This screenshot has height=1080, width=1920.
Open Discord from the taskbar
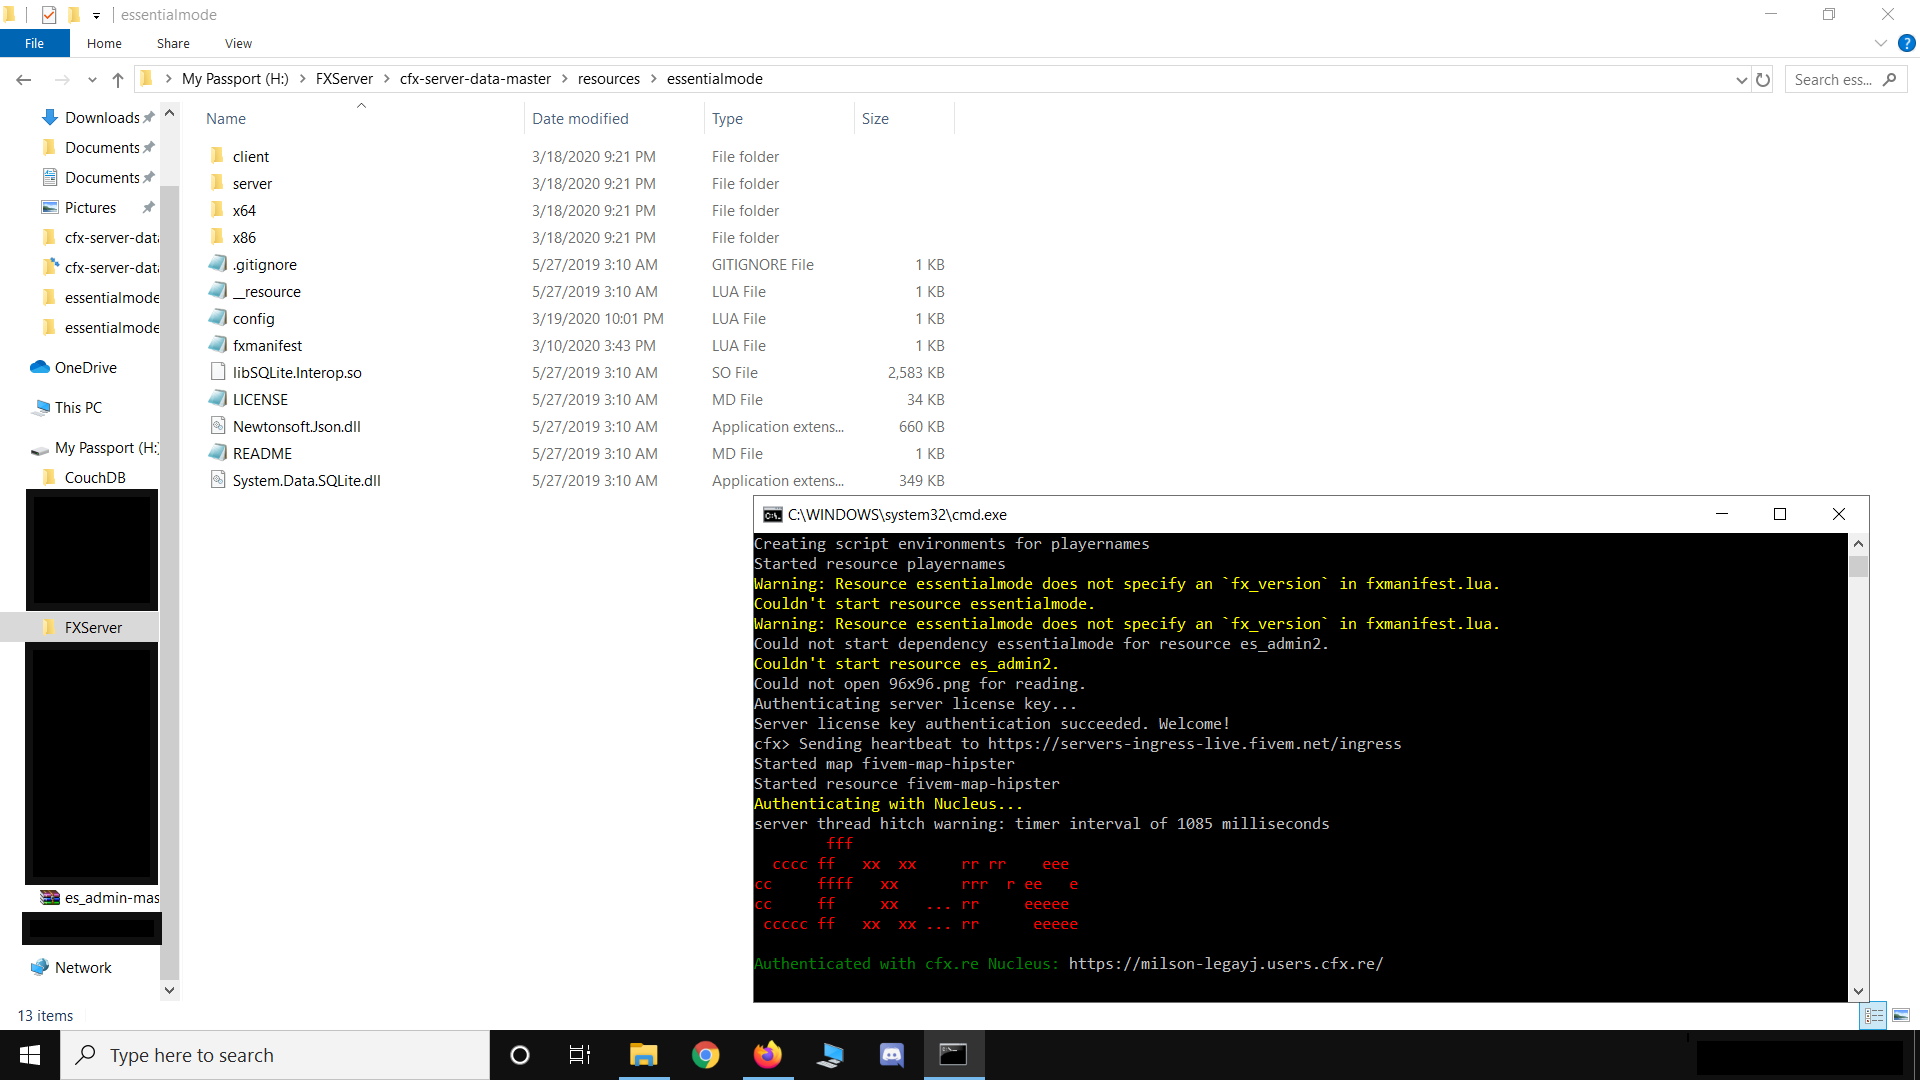point(891,1054)
